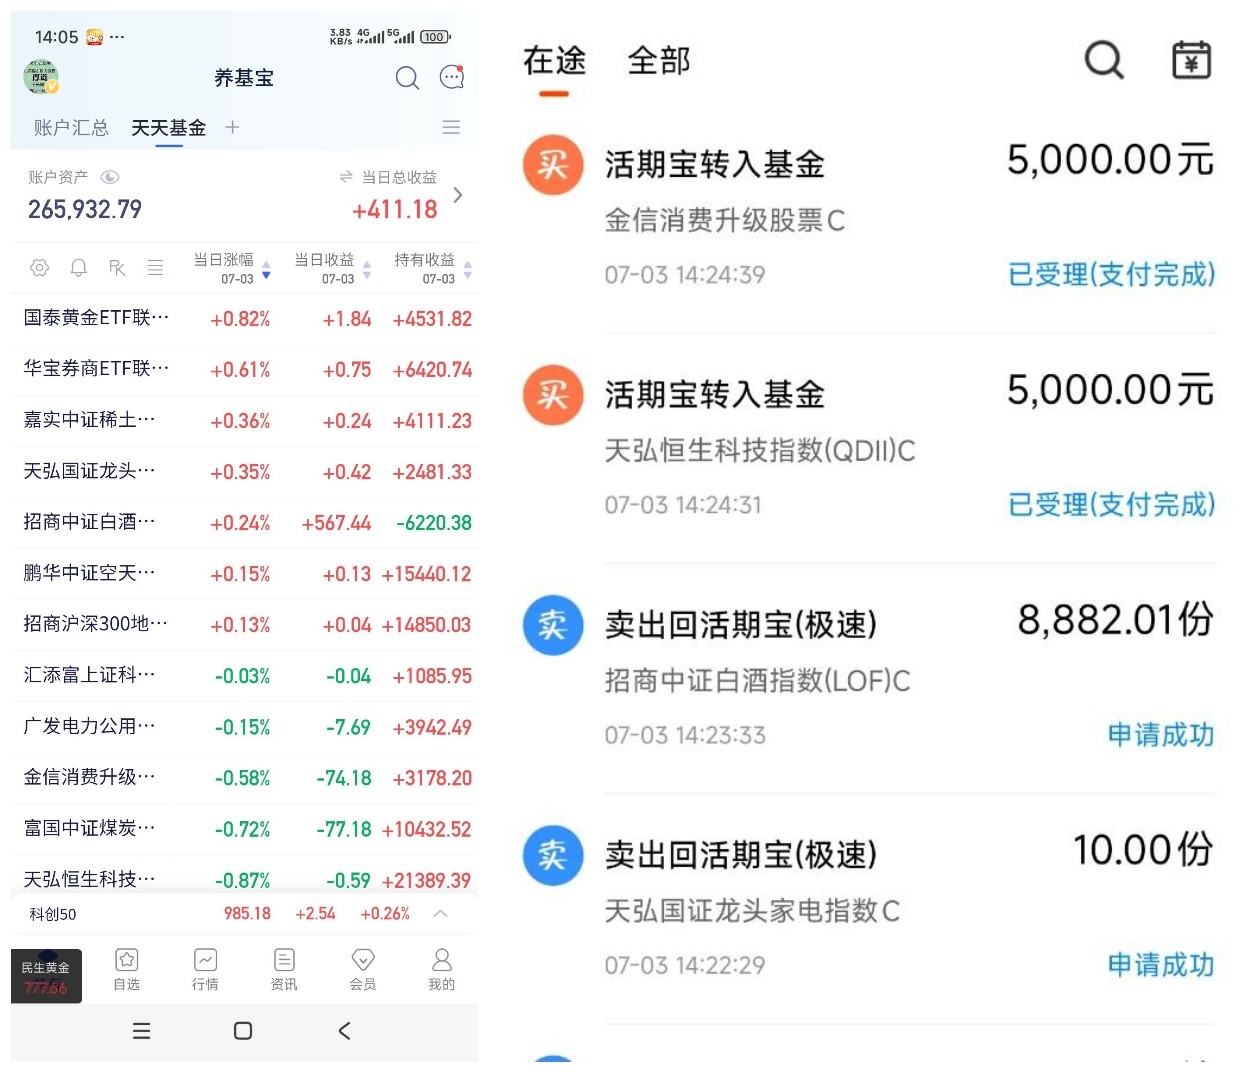Open 华宝券商ETF联 fund row

point(245,369)
